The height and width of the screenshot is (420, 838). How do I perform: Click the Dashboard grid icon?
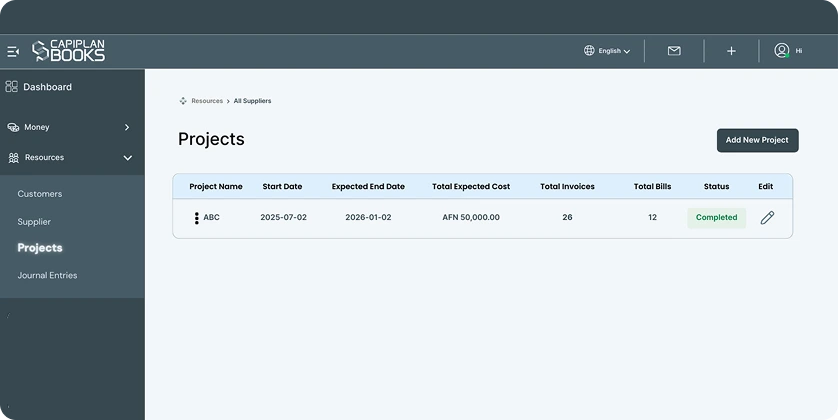(11, 87)
